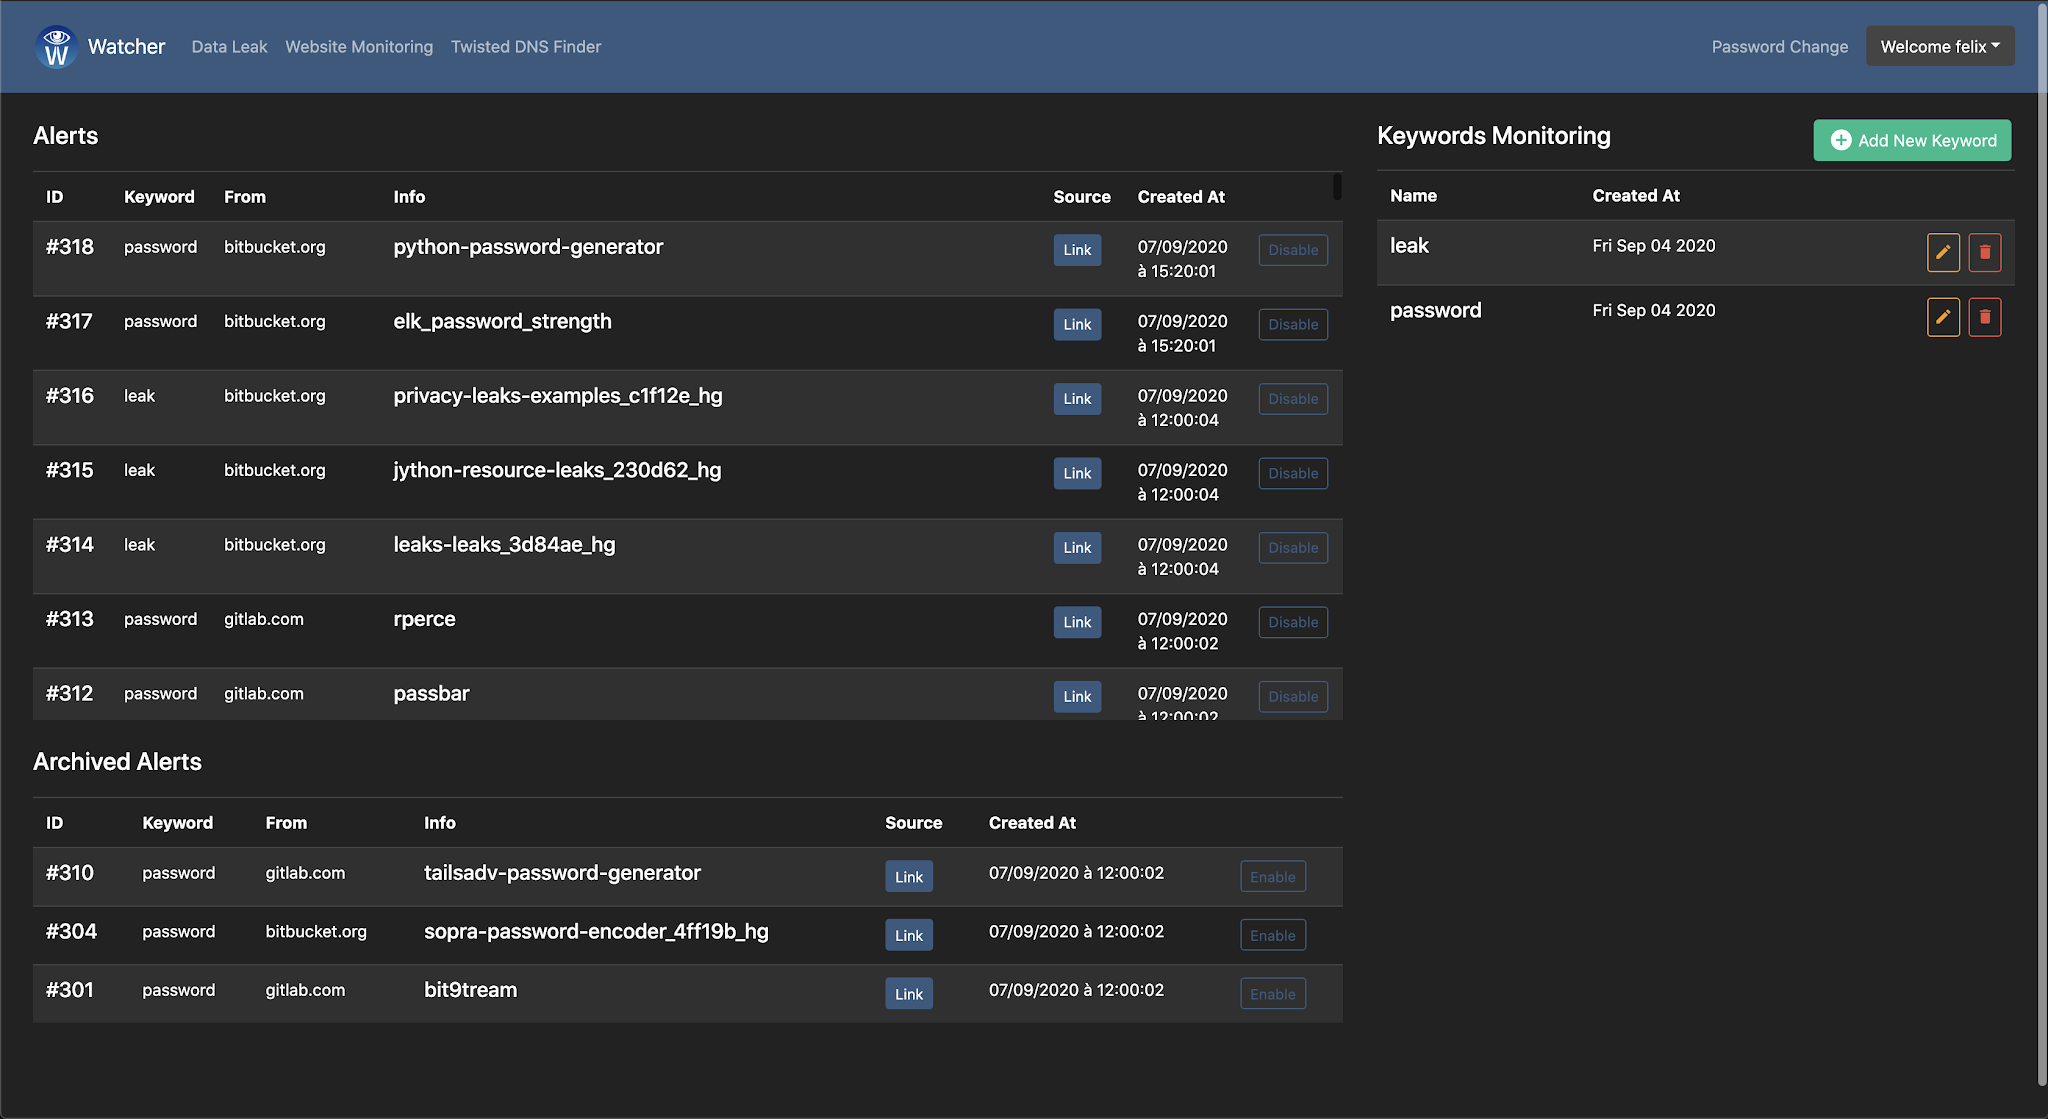Click the page vertical scrollbar
The image size is (2048, 1119).
tap(2041, 540)
